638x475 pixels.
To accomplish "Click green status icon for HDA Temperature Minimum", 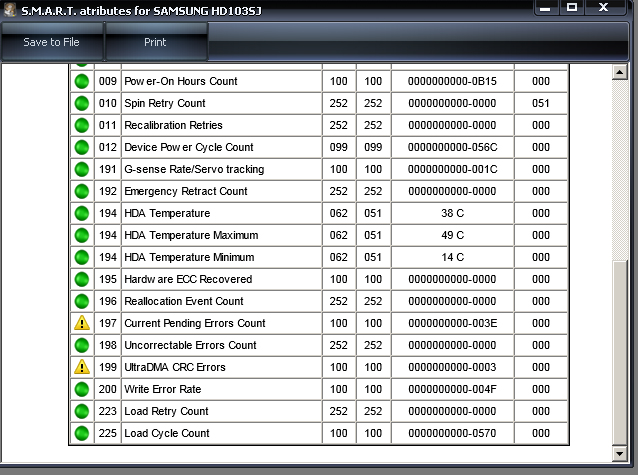I will tap(82, 257).
